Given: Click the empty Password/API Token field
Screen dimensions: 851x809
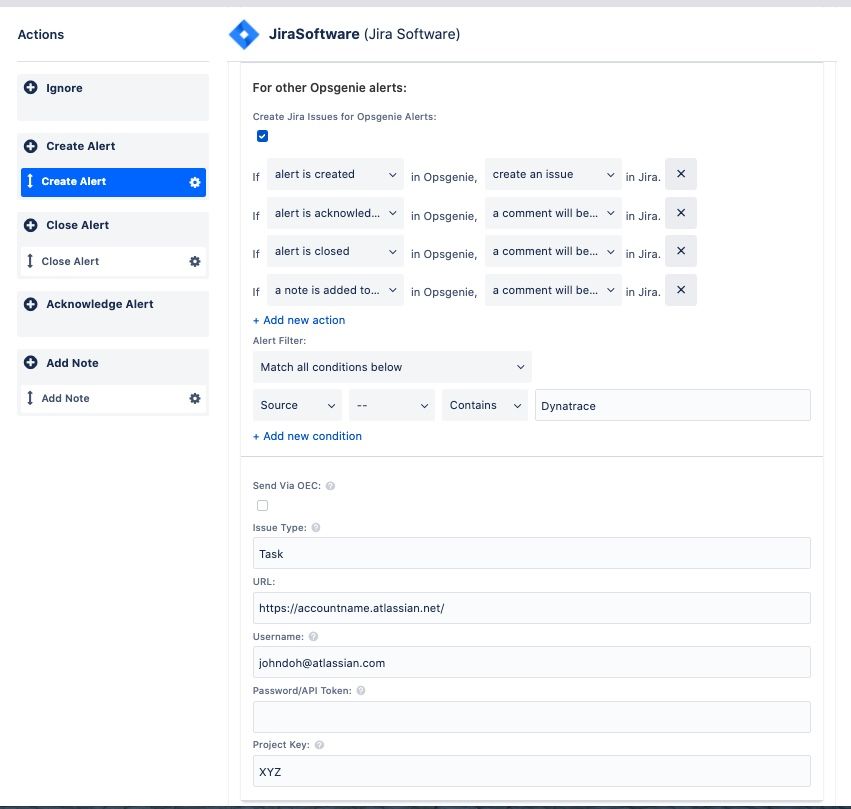Looking at the screenshot, I should [x=532, y=717].
